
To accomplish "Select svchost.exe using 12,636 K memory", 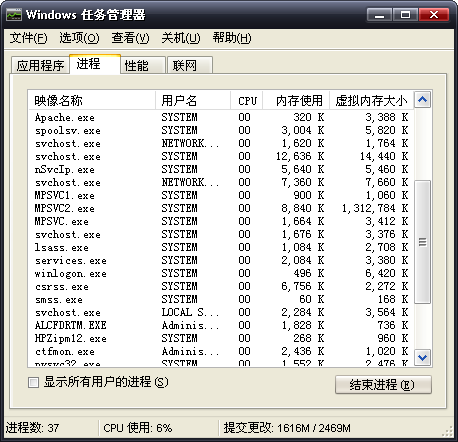I will (x=221, y=156).
